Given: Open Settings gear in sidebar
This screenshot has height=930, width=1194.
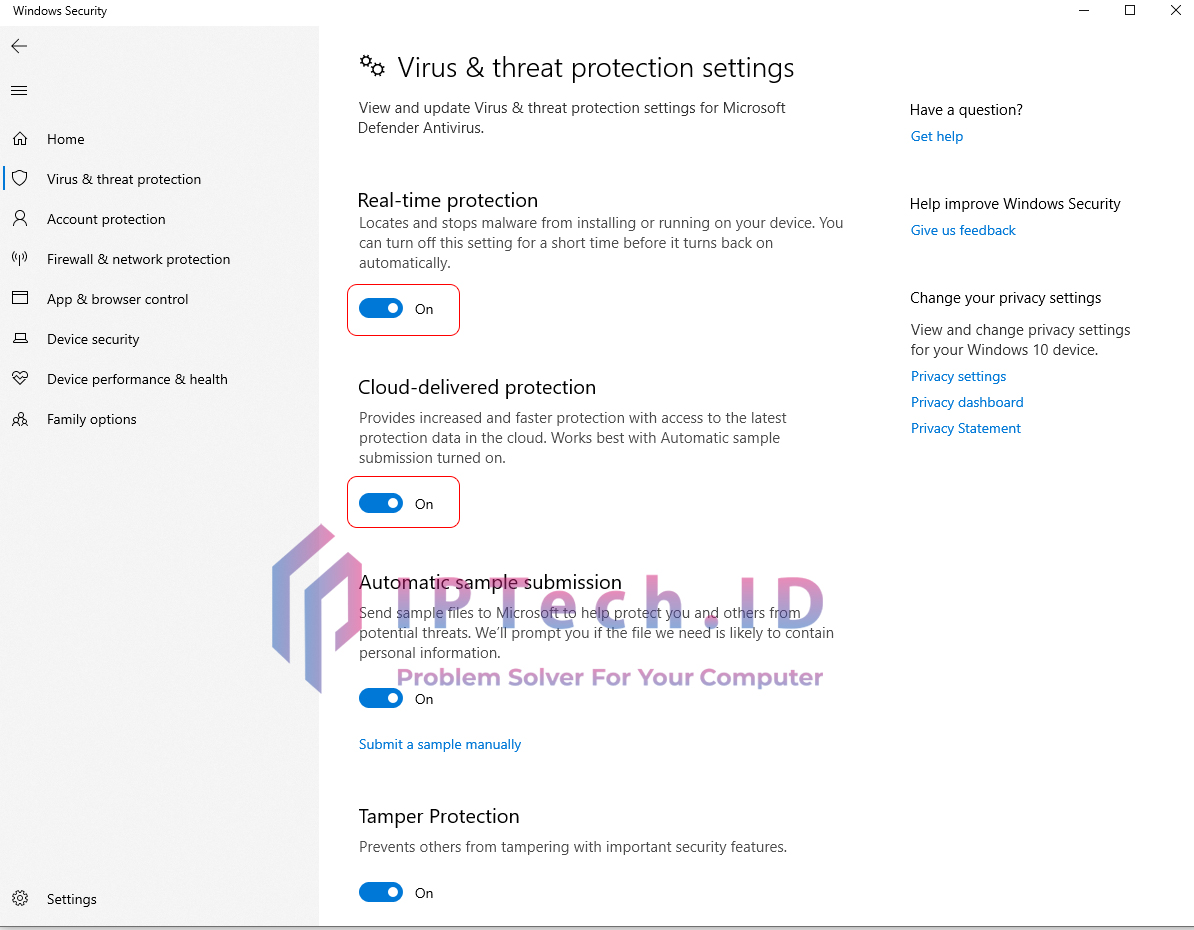Looking at the screenshot, I should click(x=20, y=899).
